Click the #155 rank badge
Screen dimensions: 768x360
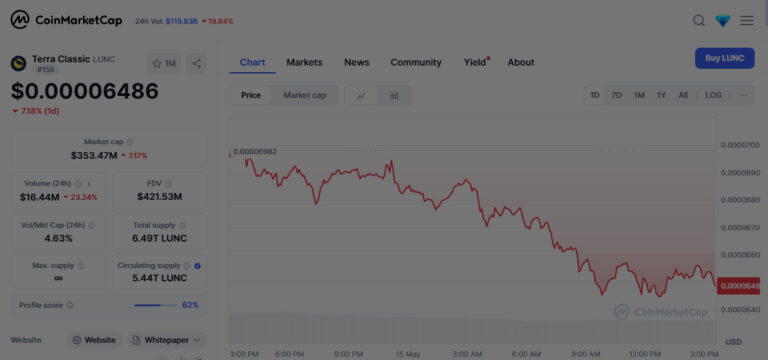(x=46, y=70)
